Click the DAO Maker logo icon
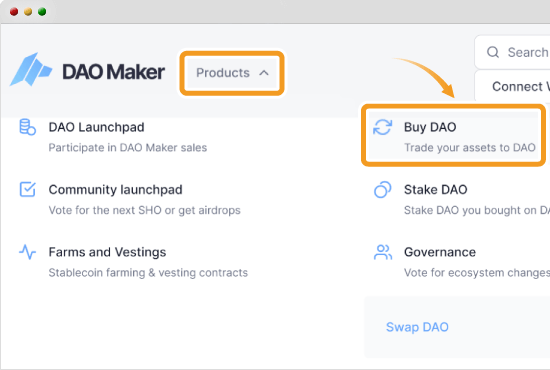This screenshot has height=370, width=550. (31, 69)
